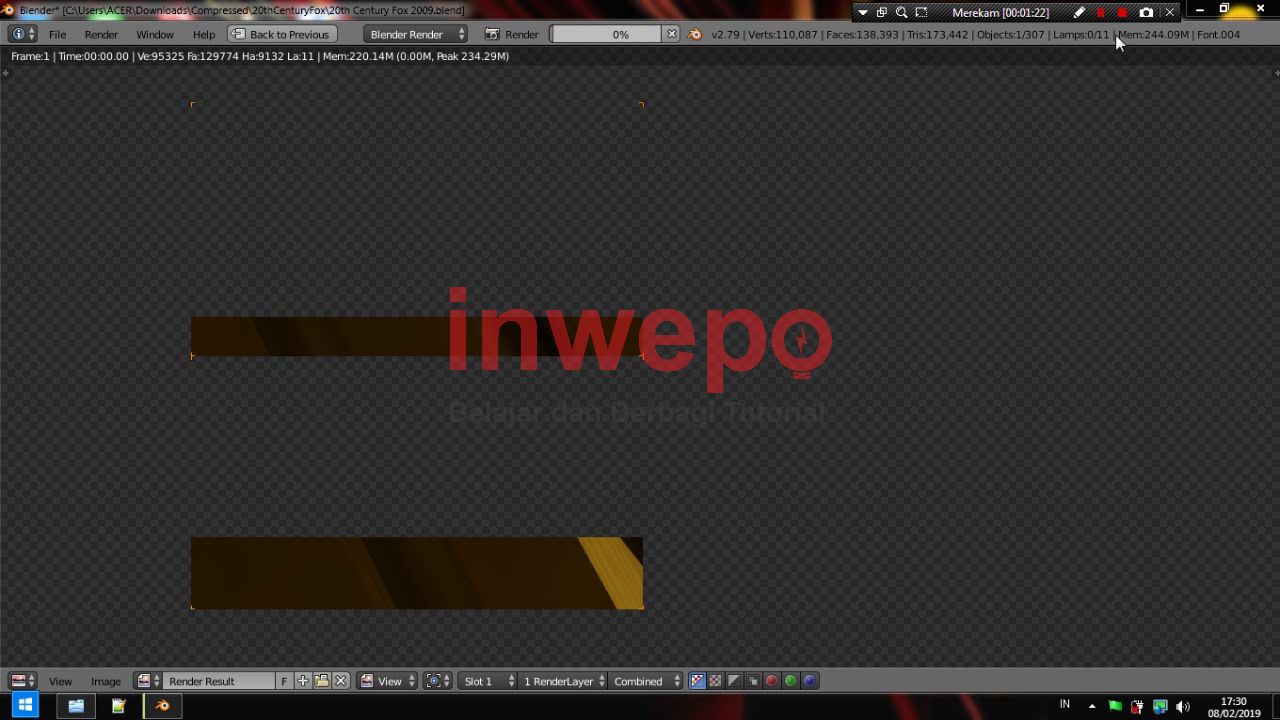This screenshot has height=720, width=1280.
Task: Open the Render menu in top bar
Action: coord(101,34)
